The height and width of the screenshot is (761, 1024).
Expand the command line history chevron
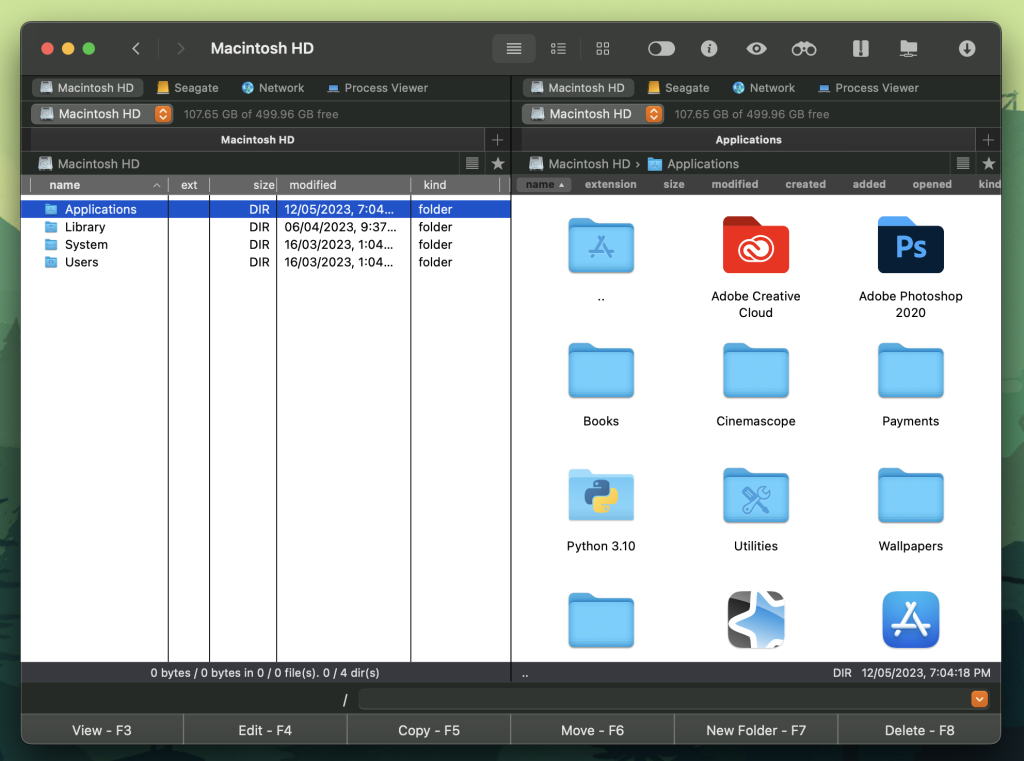click(979, 699)
